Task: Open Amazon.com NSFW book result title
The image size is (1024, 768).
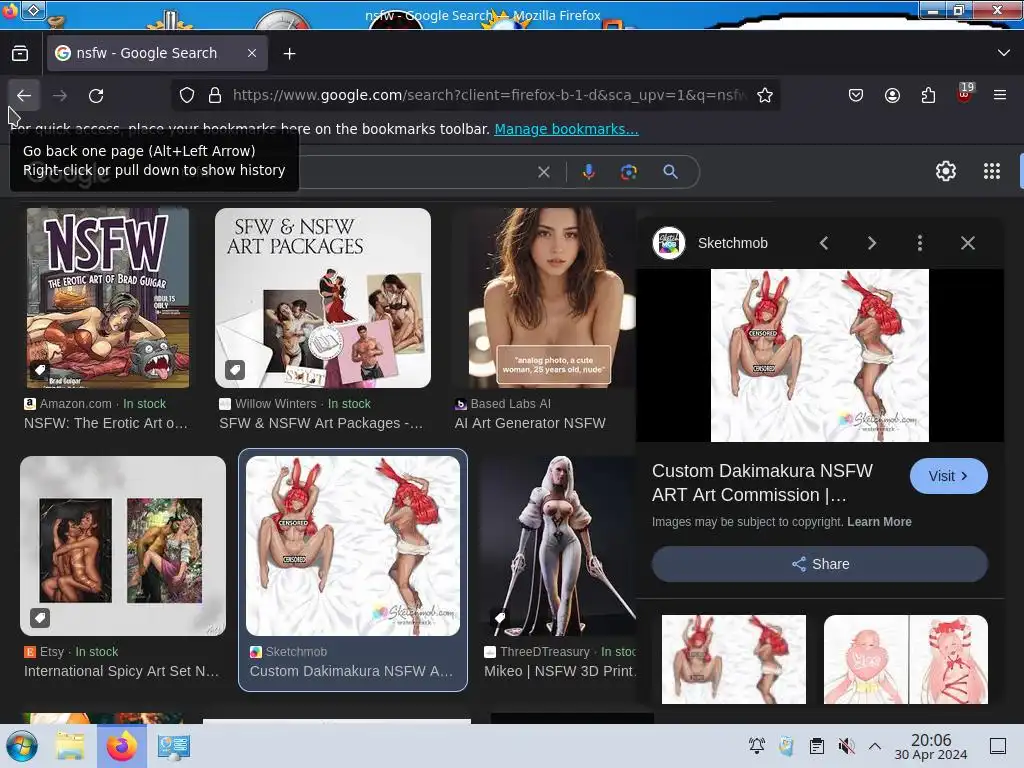Action: [x=106, y=423]
